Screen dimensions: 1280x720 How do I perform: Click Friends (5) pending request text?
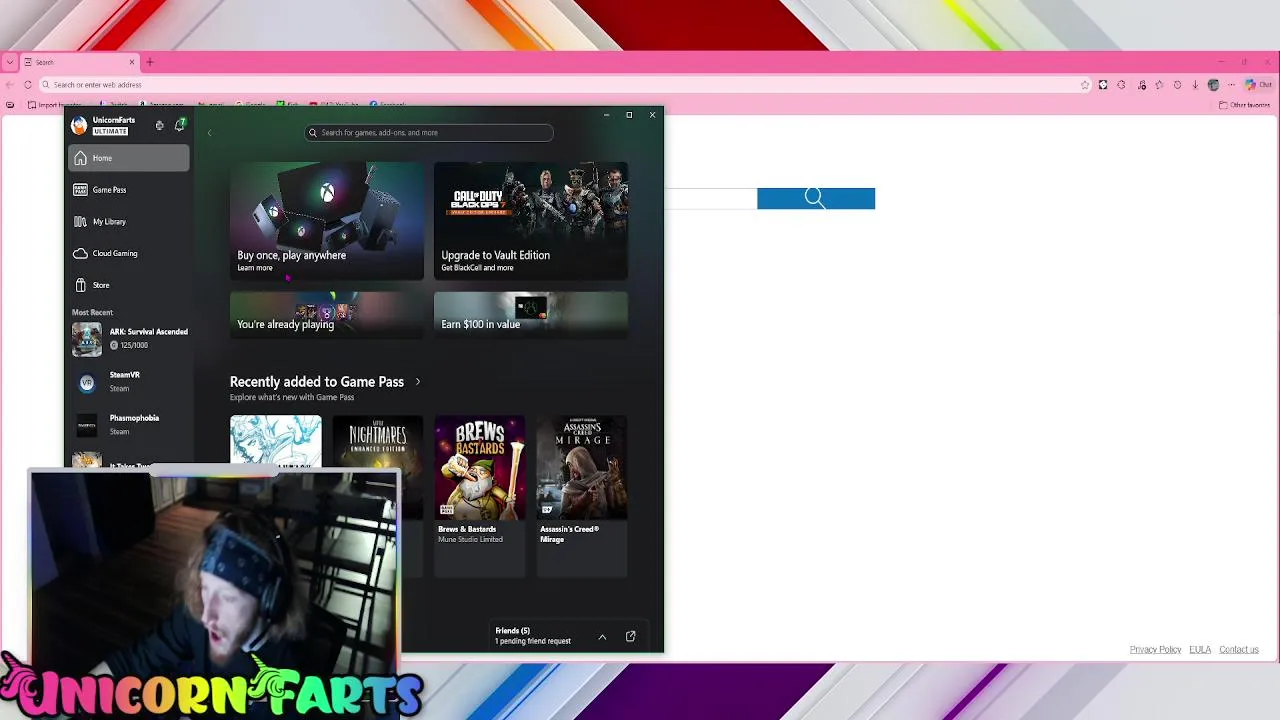(x=533, y=636)
